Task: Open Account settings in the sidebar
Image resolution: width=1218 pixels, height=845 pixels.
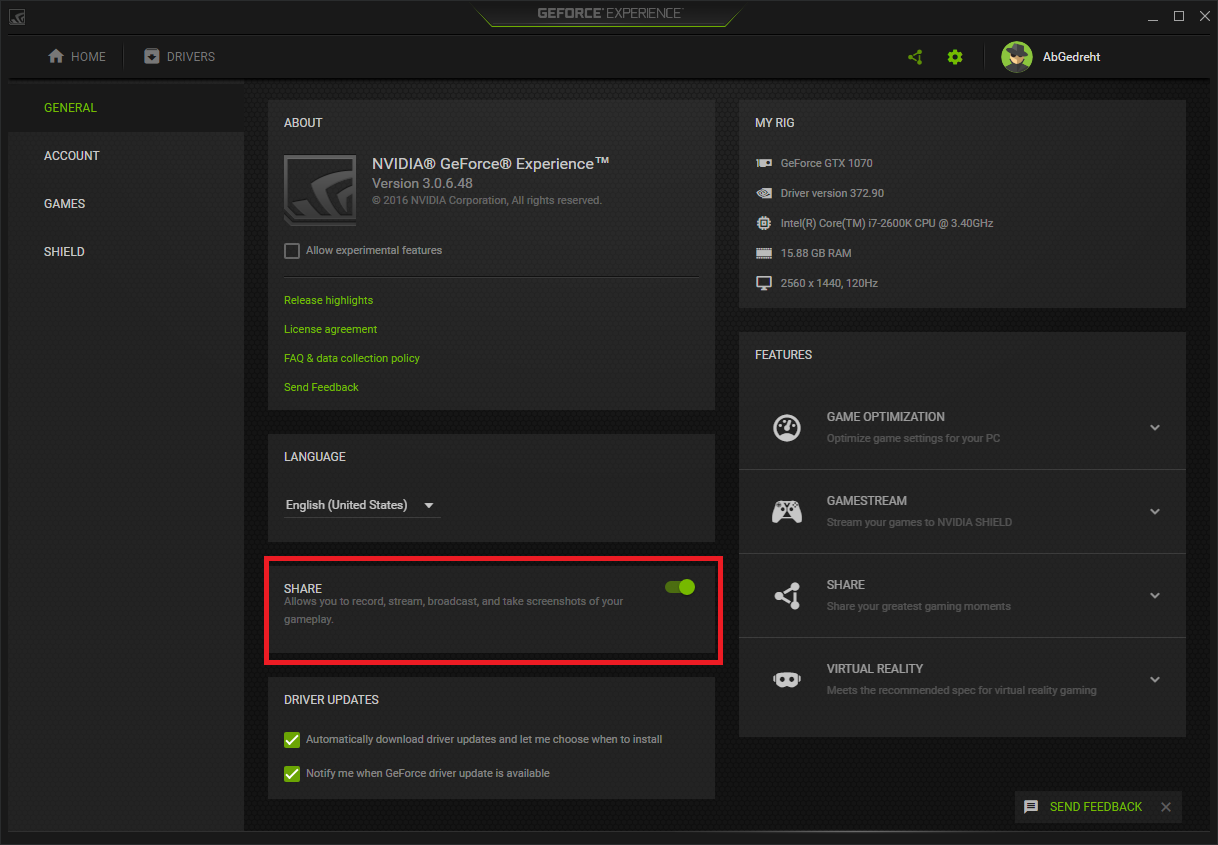Action: click(126, 156)
